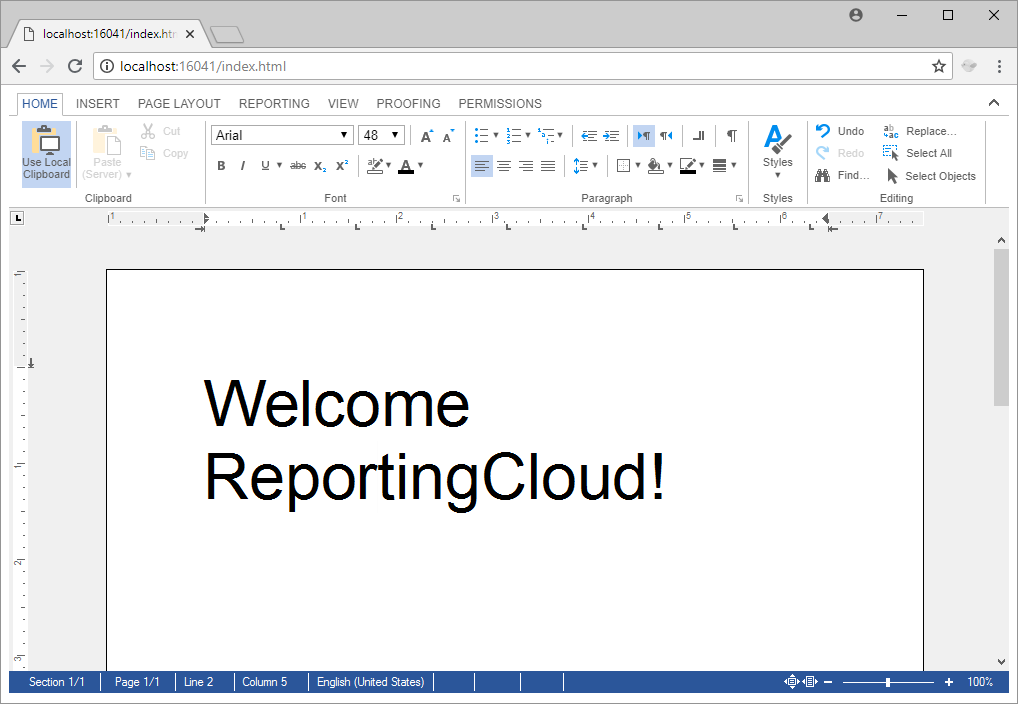Open the PROOFING tab
This screenshot has height=704, width=1018.
[x=408, y=104]
